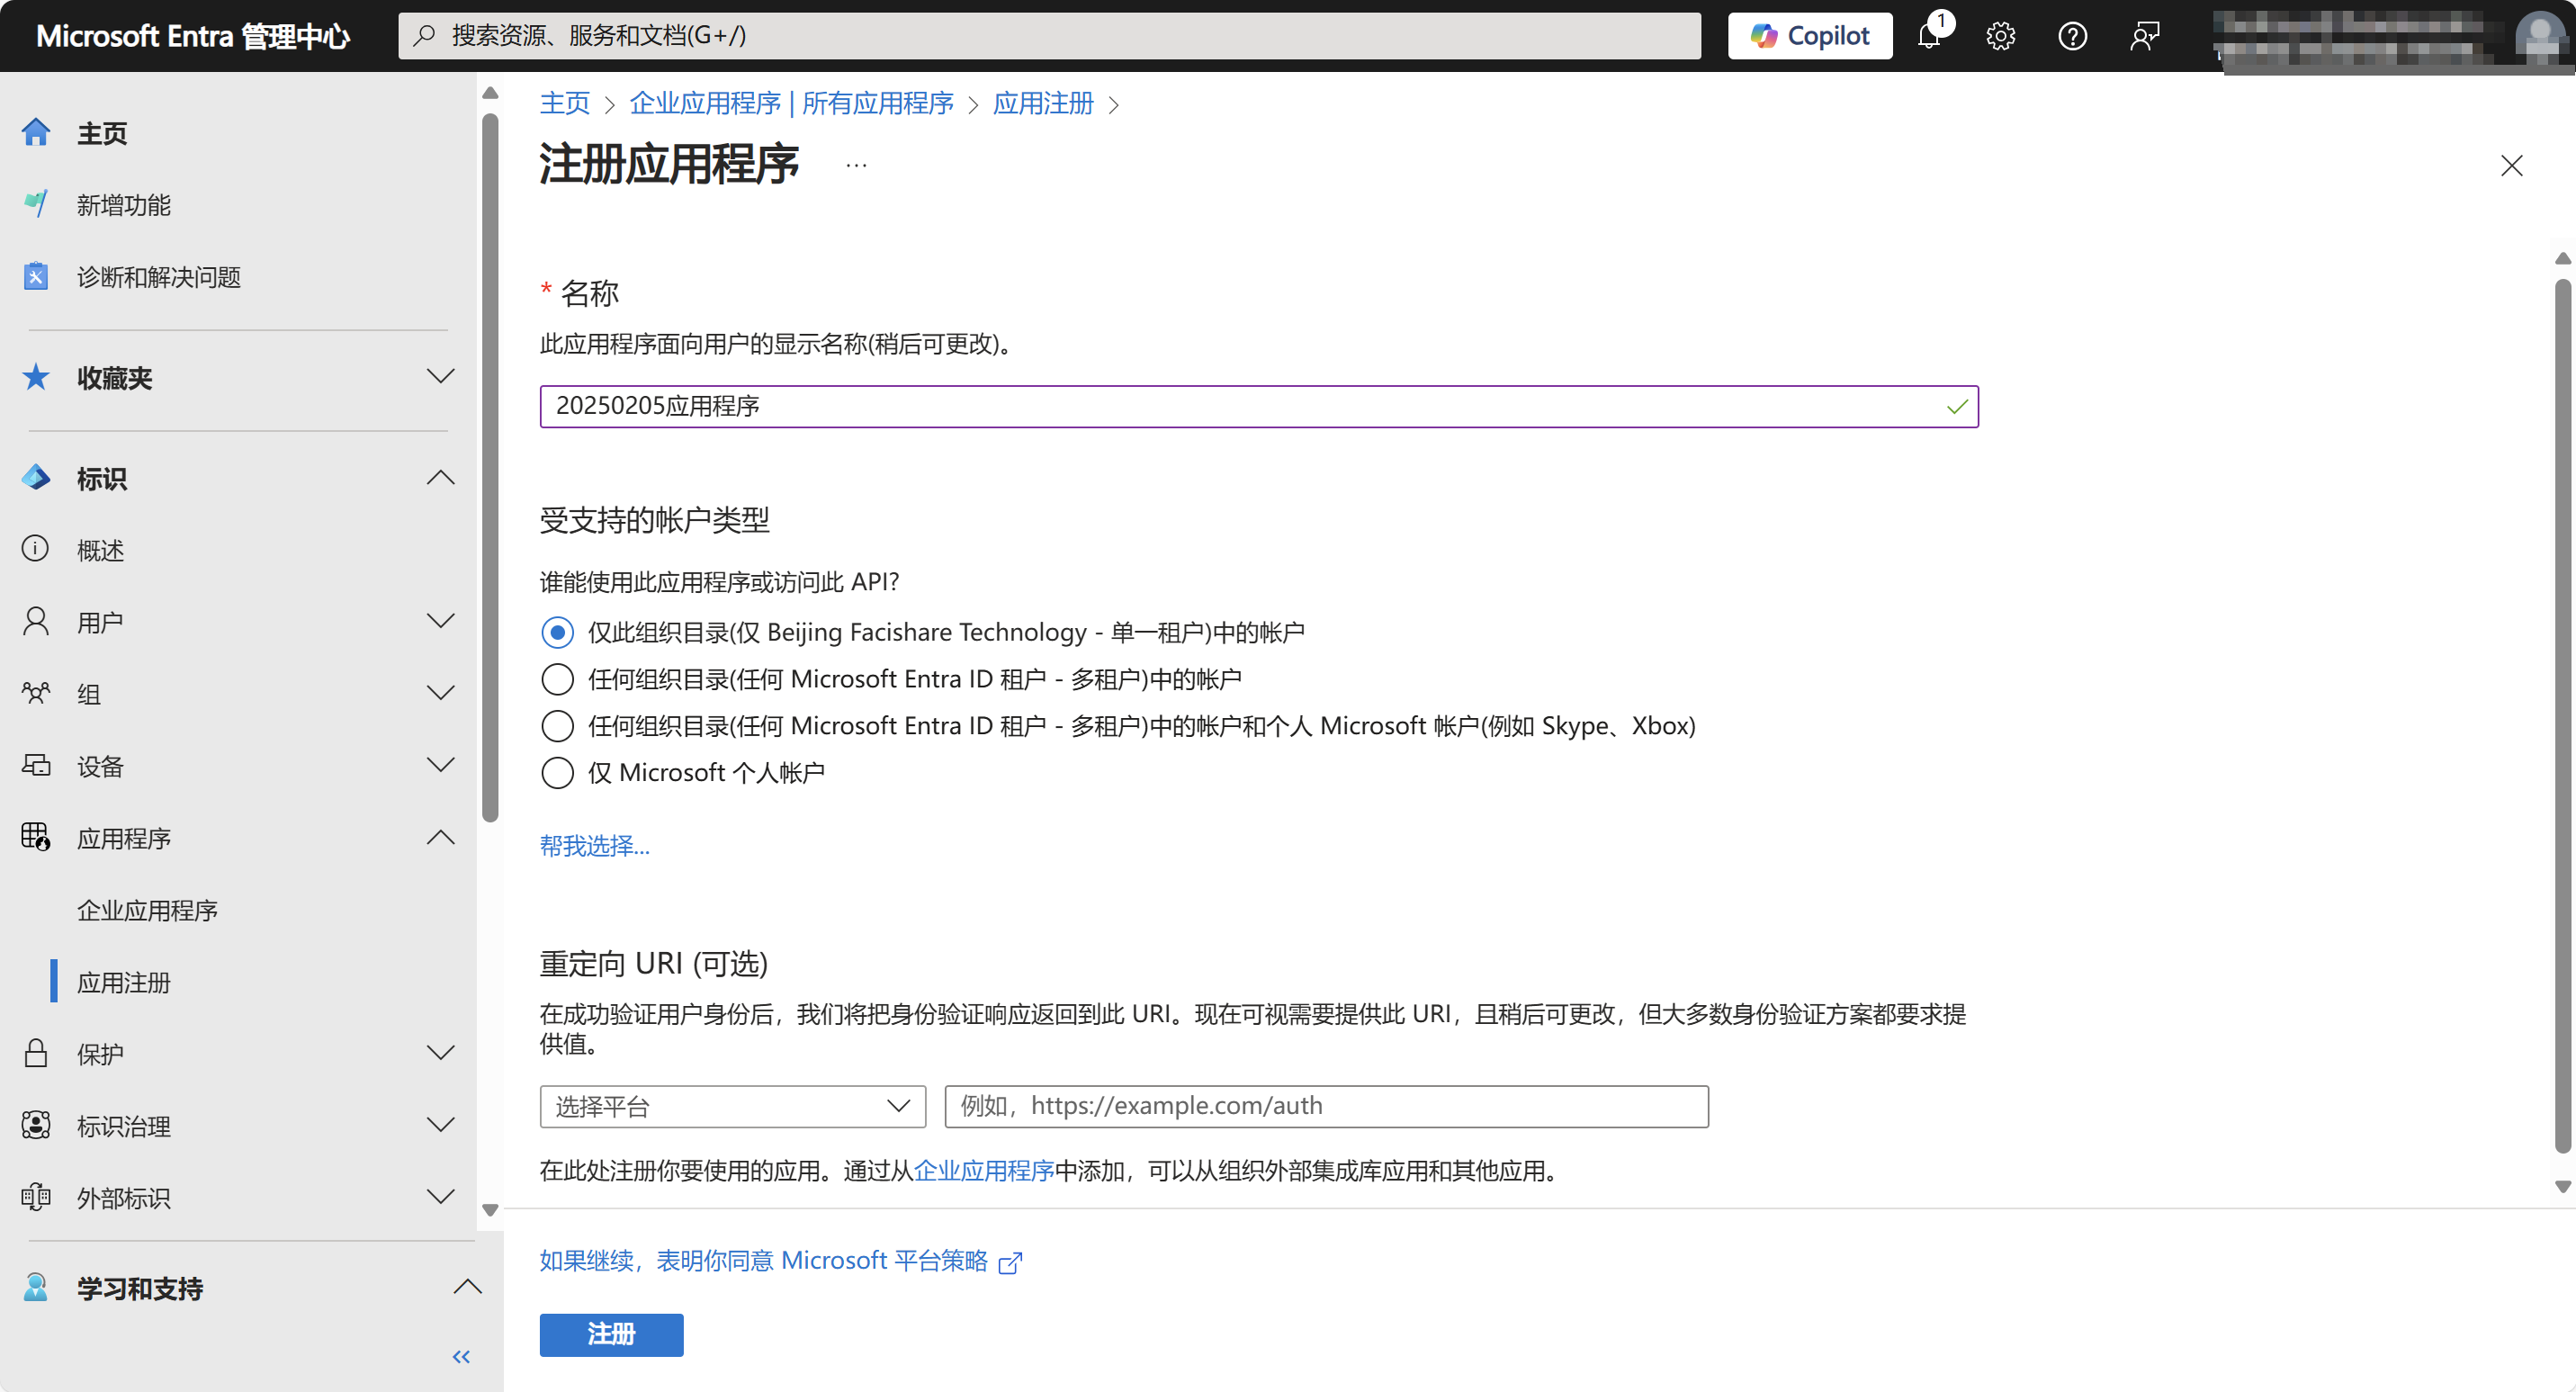
Task: Open the 企业应用程序 inline link in description
Action: 984,1170
